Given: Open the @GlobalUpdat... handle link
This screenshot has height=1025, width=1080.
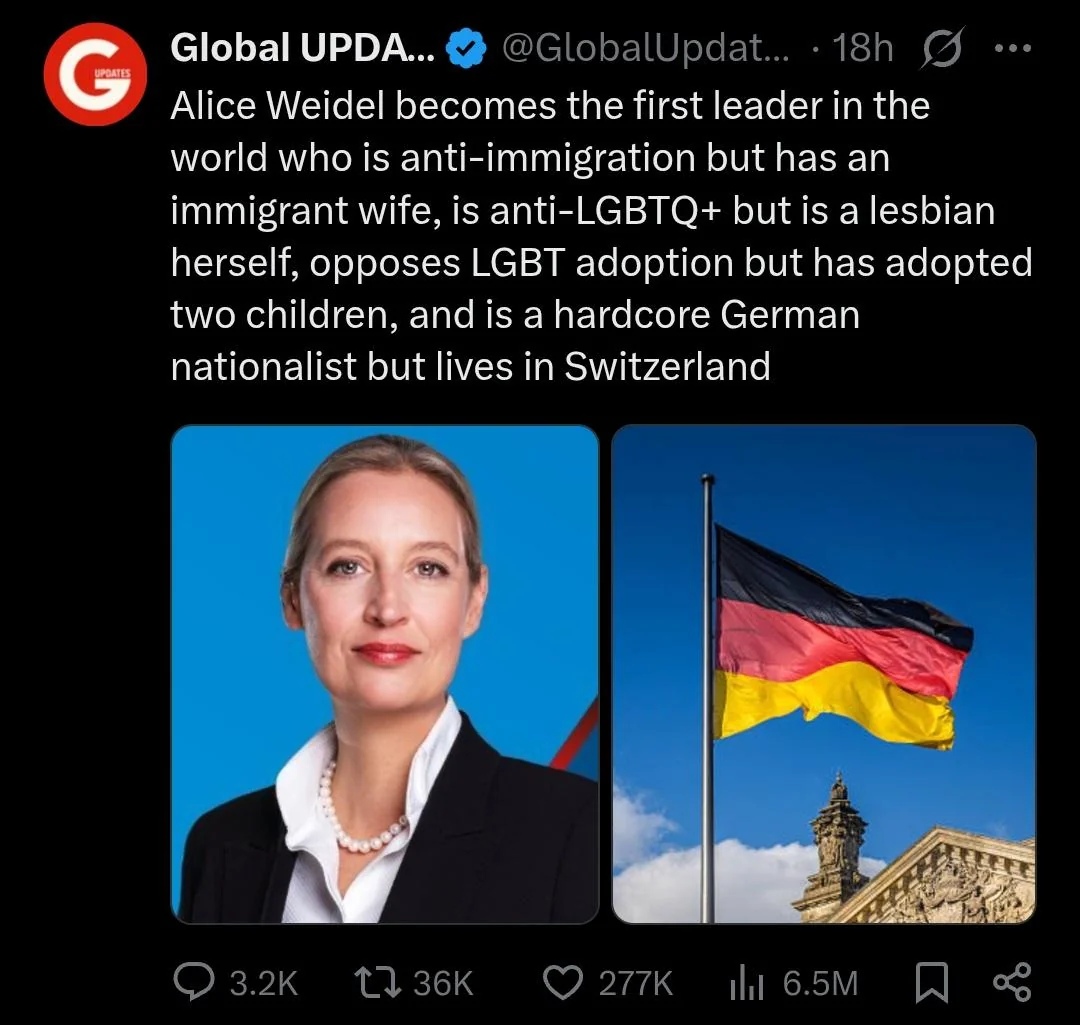Looking at the screenshot, I should 645,48.
